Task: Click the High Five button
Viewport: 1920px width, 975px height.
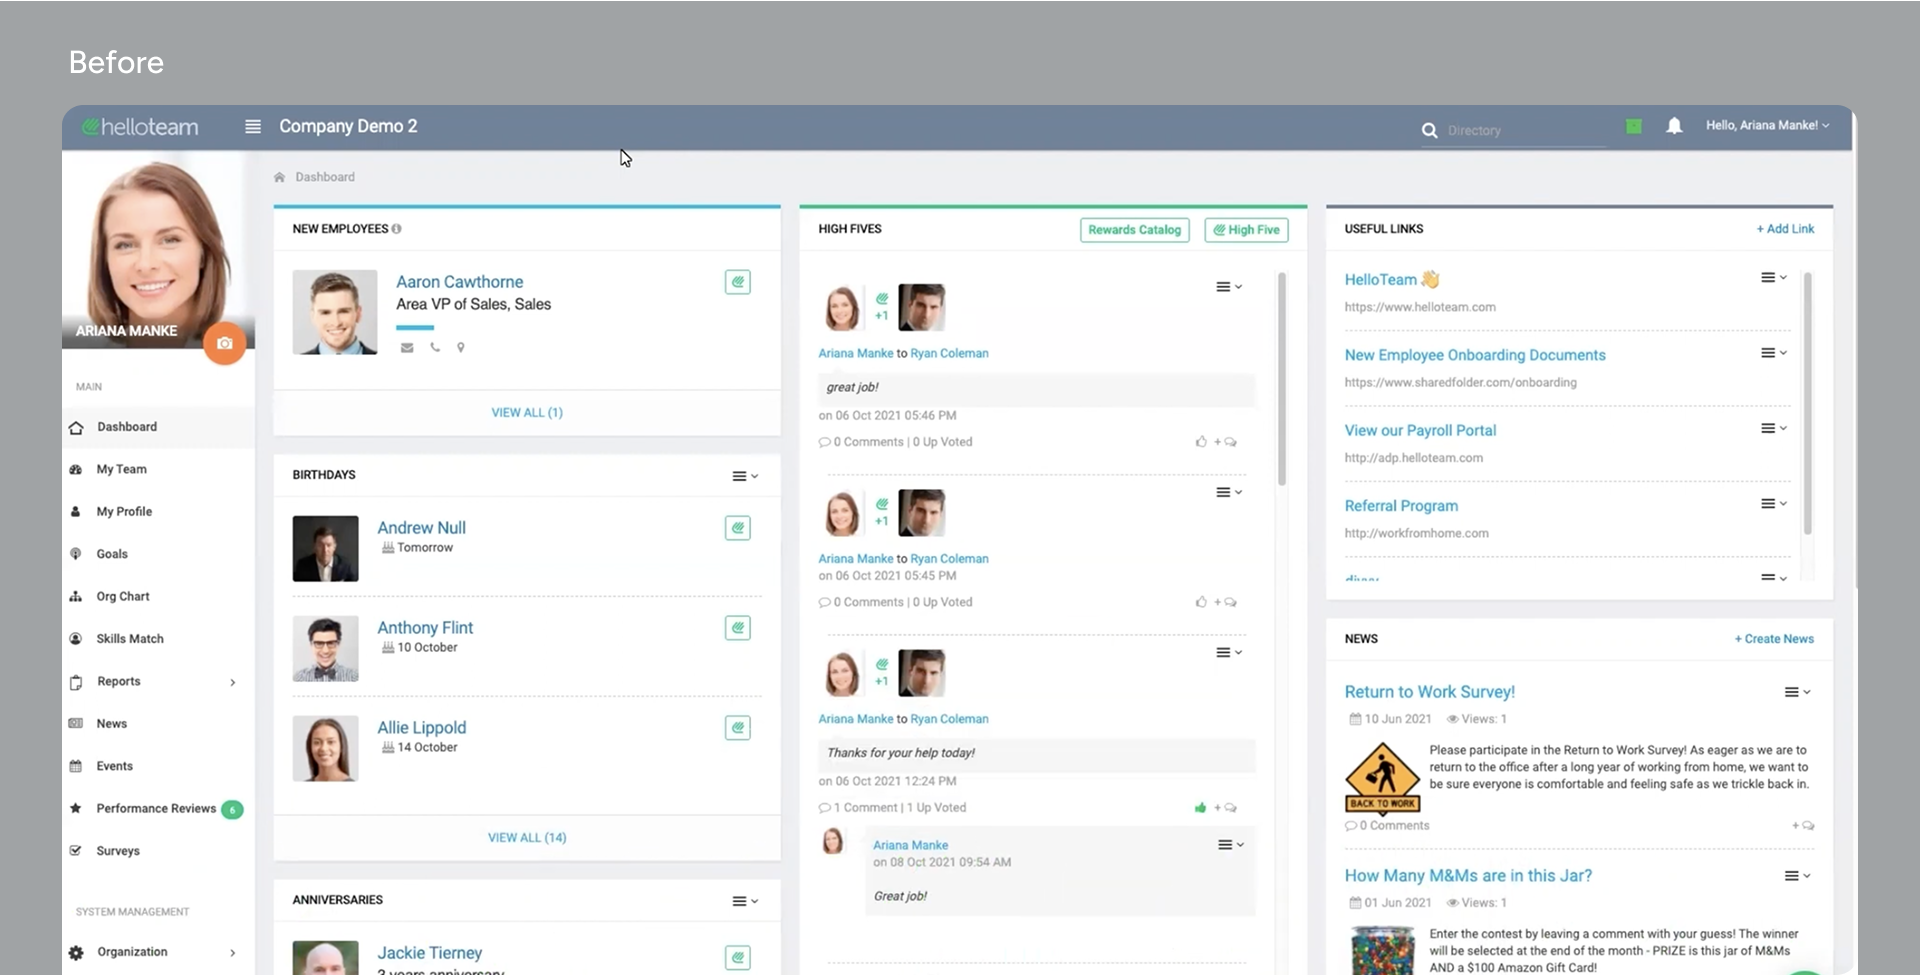Action: click(1247, 230)
